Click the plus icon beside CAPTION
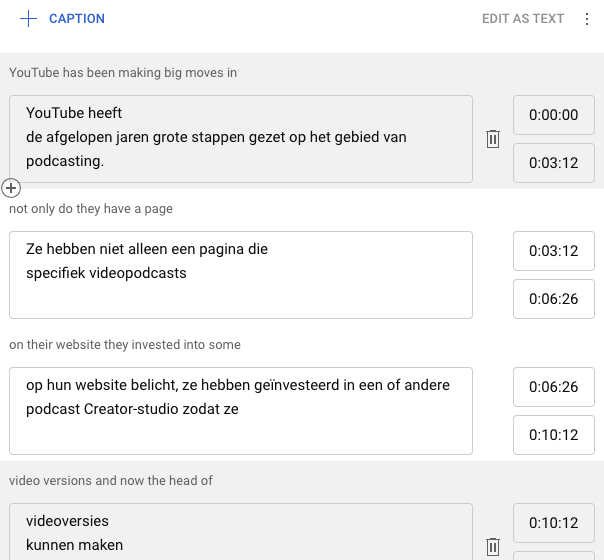The image size is (604, 560). (28, 18)
